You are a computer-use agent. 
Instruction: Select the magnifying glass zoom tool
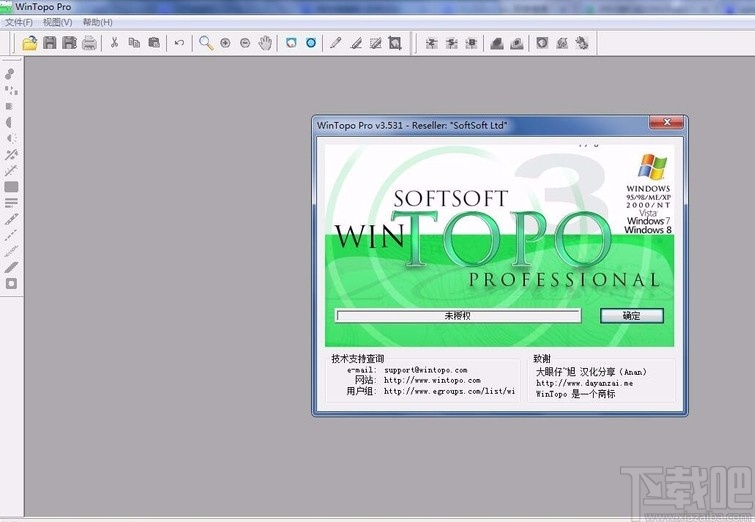click(206, 43)
